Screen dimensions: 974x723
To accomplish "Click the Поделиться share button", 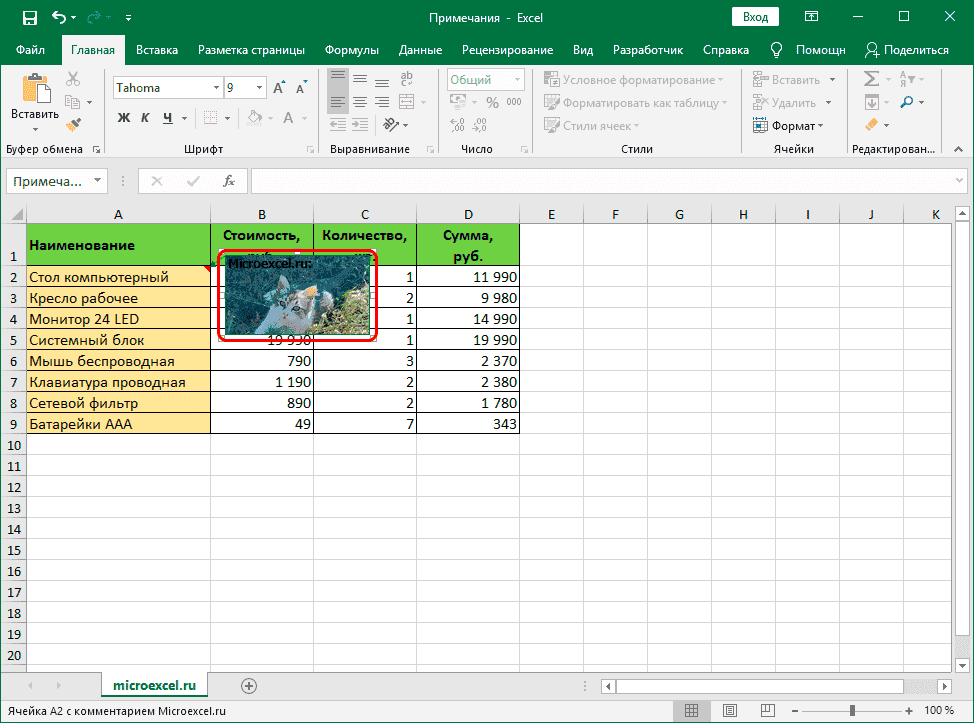I will pyautogui.click(x=907, y=50).
